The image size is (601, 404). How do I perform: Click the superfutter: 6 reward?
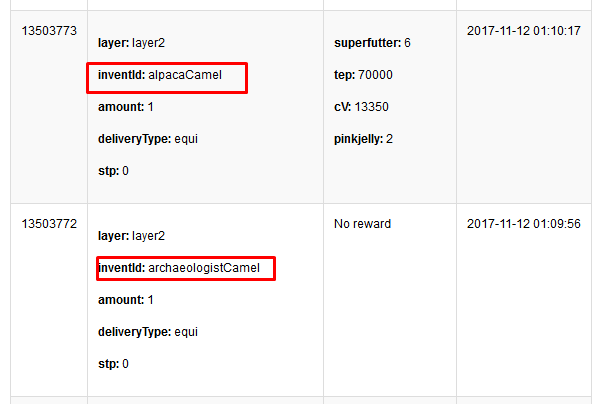(x=372, y=44)
